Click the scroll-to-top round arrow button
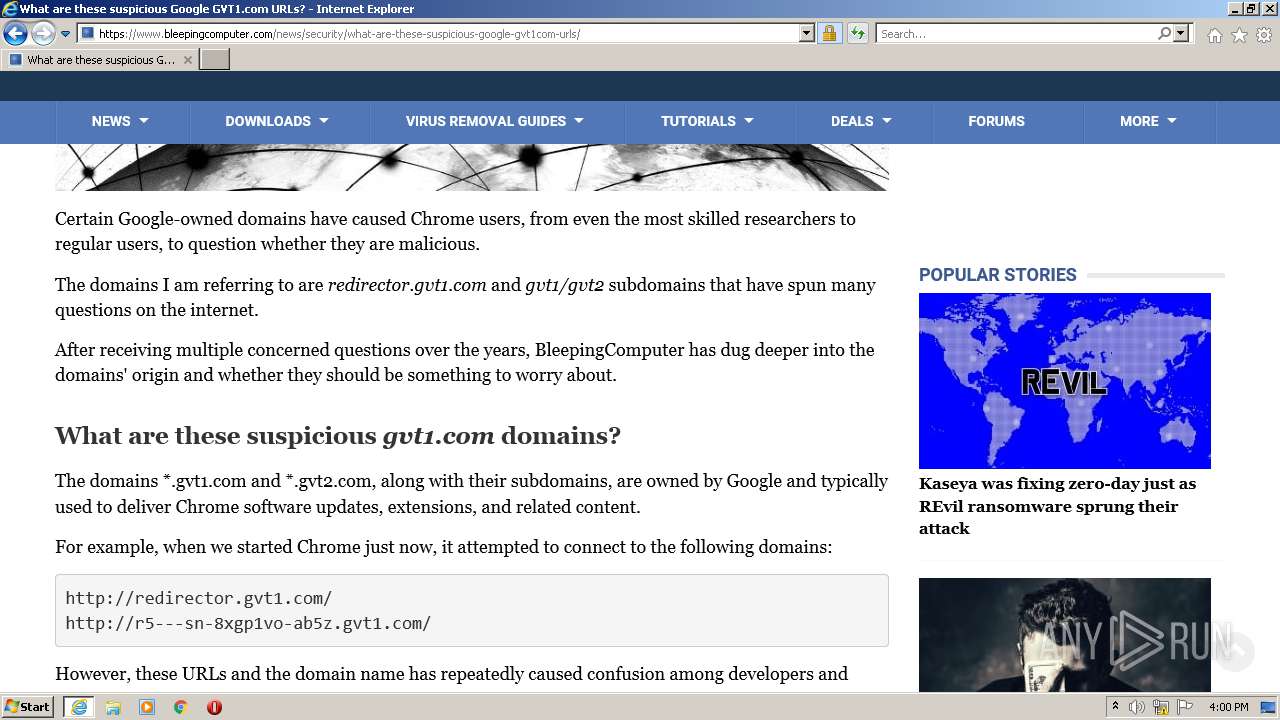1280x720 pixels. click(1234, 651)
